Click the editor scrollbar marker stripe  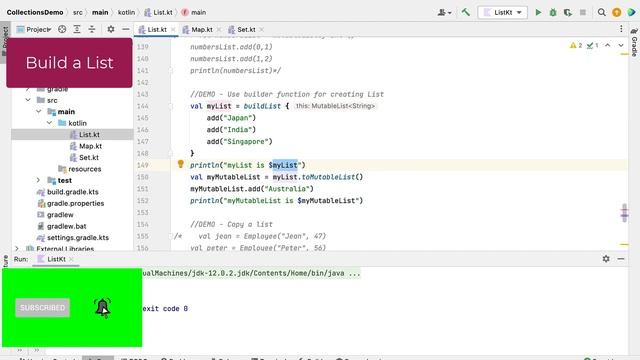624,213
